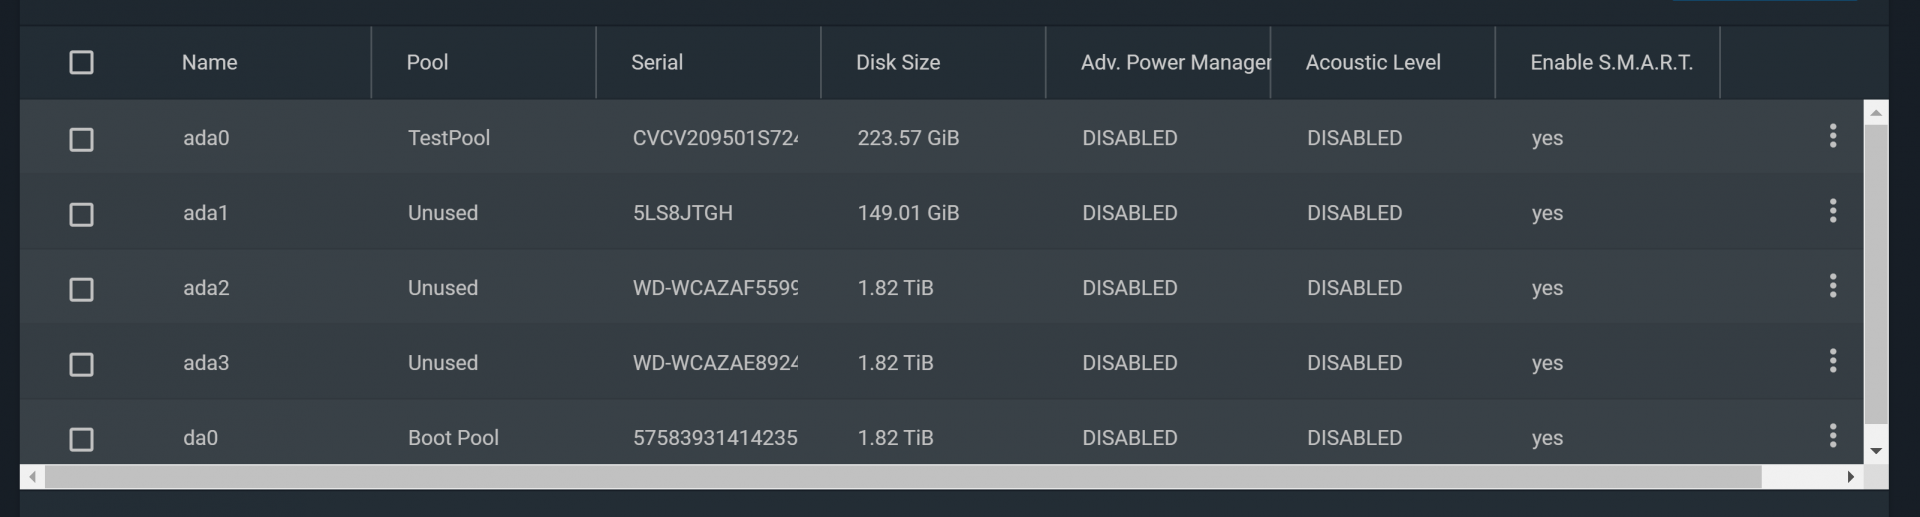Sort by the Disk Size header

(x=898, y=62)
